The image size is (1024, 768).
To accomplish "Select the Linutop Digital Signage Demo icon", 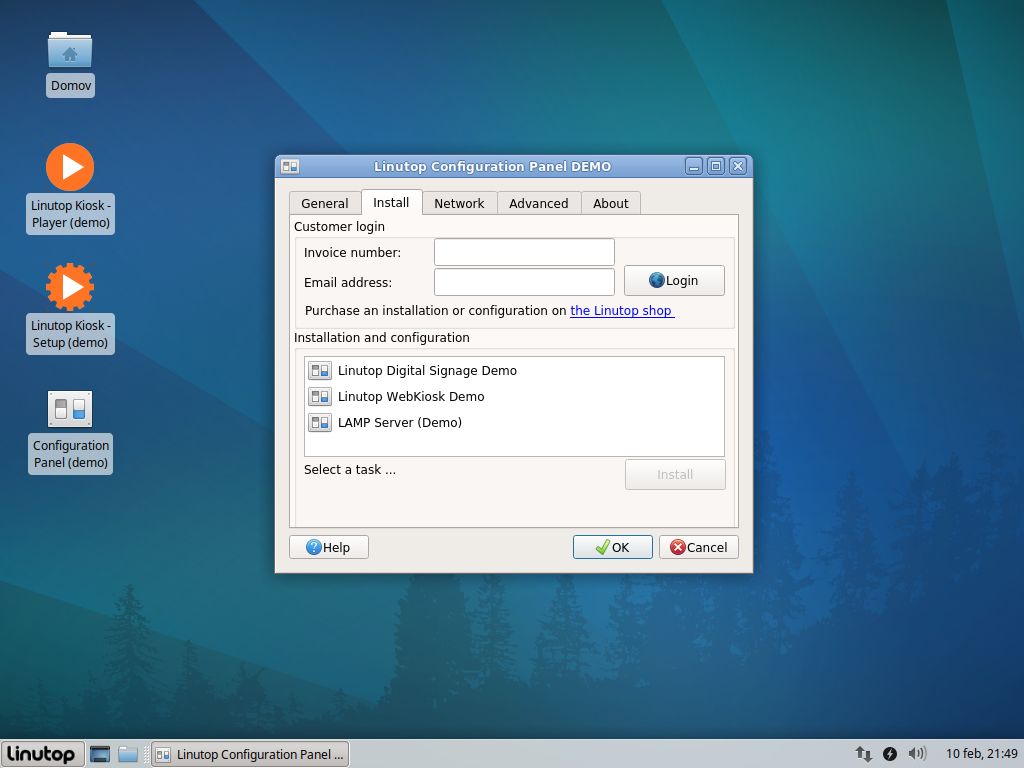I will point(320,371).
